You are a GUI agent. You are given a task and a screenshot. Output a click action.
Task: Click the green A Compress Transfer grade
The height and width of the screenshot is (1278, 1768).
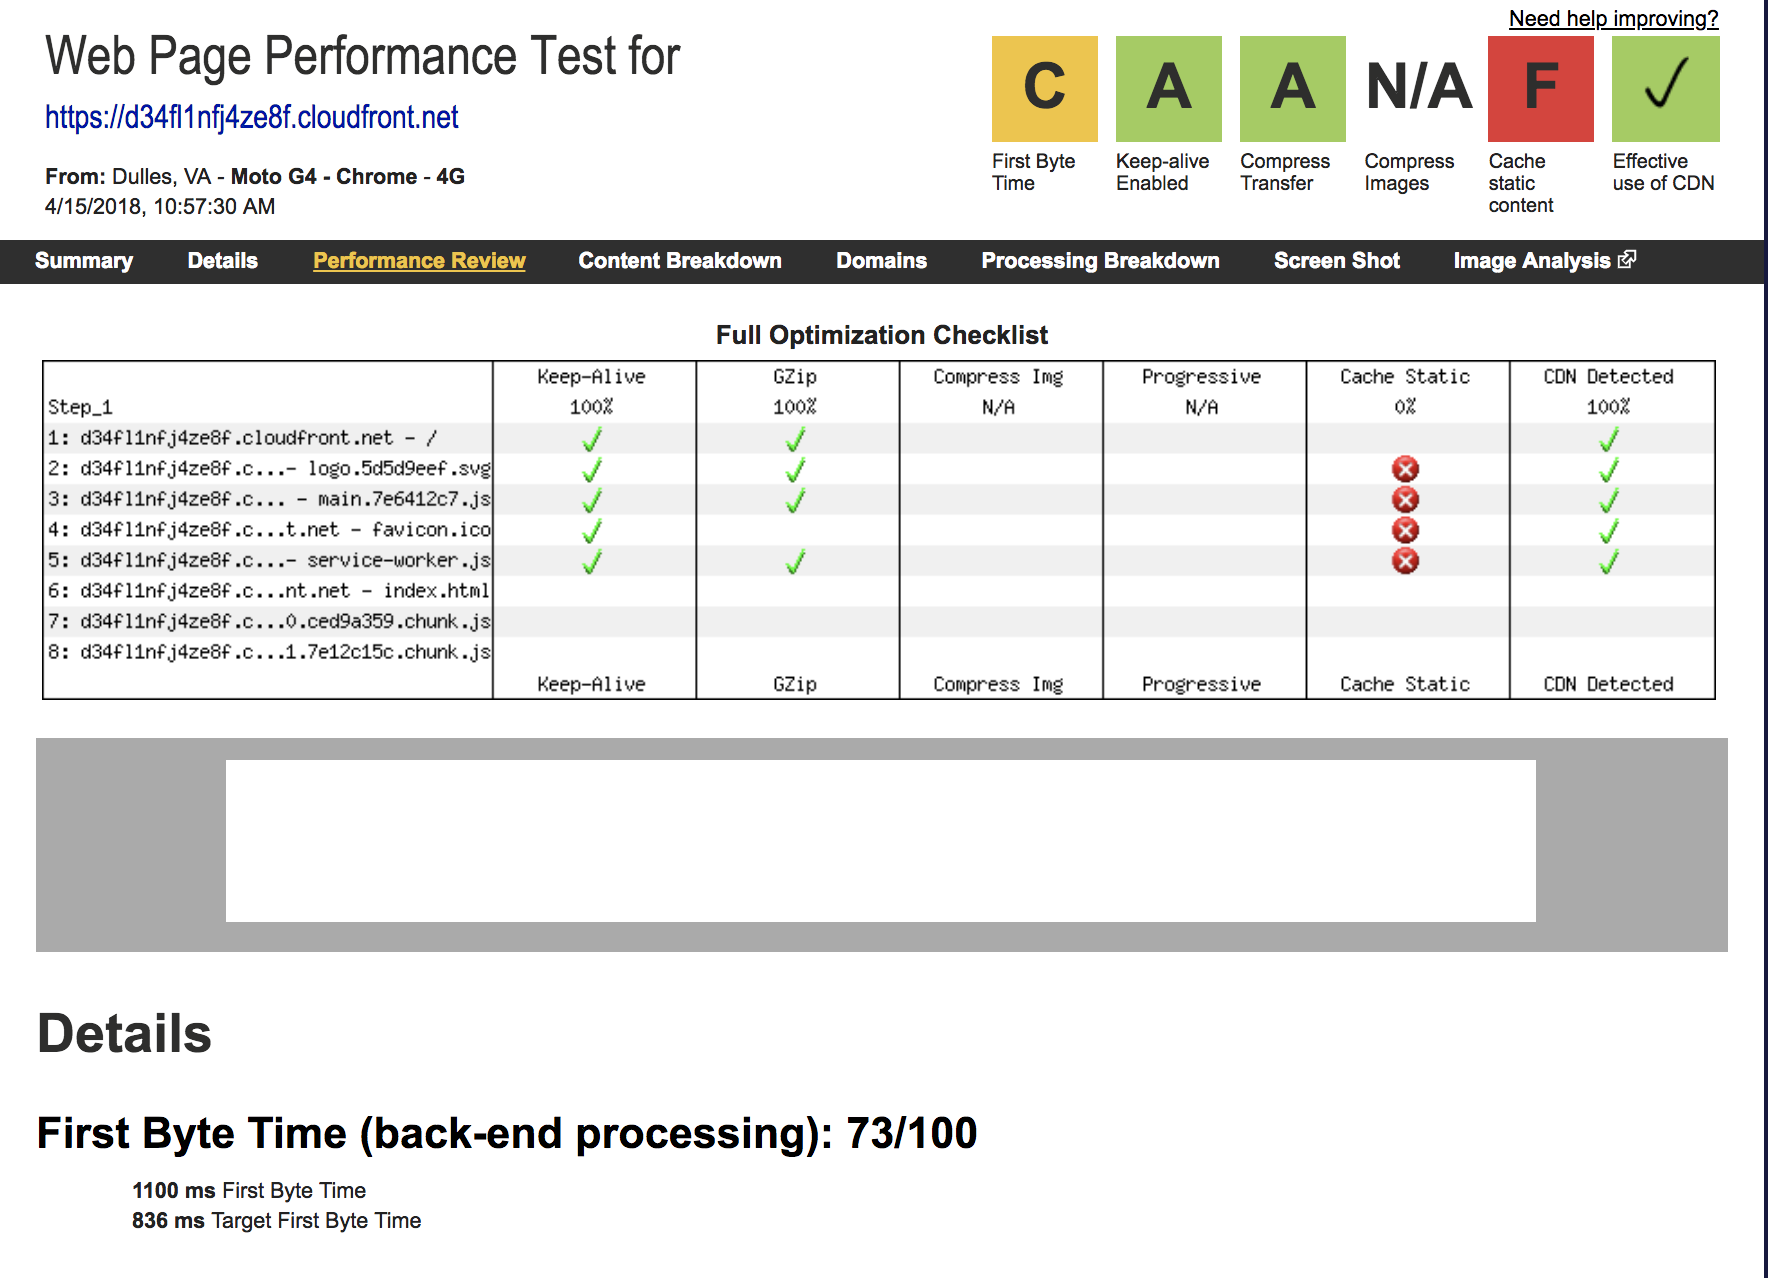tap(1292, 89)
